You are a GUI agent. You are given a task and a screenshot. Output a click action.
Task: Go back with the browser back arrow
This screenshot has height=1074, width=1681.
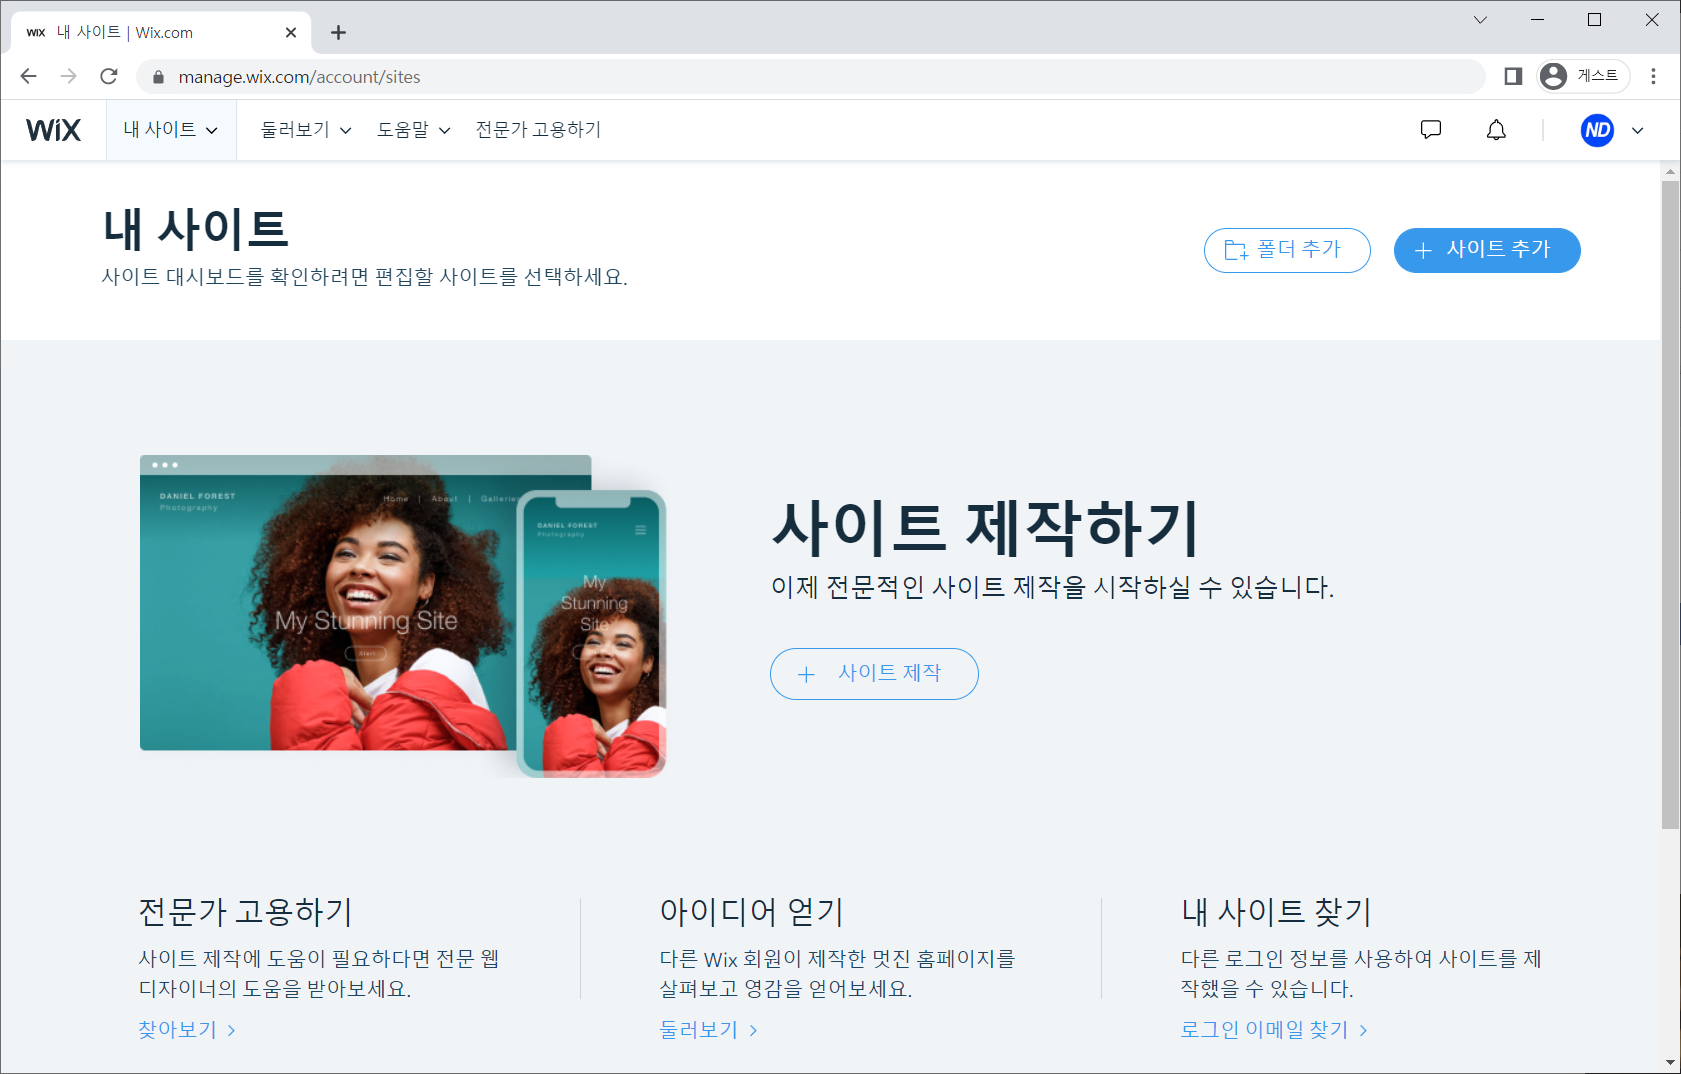(x=28, y=76)
